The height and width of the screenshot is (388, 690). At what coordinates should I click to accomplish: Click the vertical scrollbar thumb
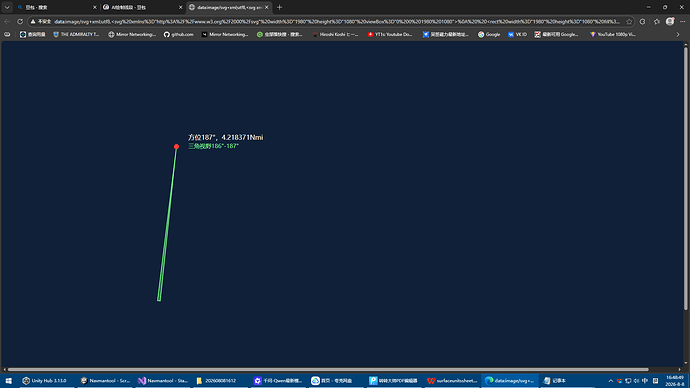[x=686, y=178]
